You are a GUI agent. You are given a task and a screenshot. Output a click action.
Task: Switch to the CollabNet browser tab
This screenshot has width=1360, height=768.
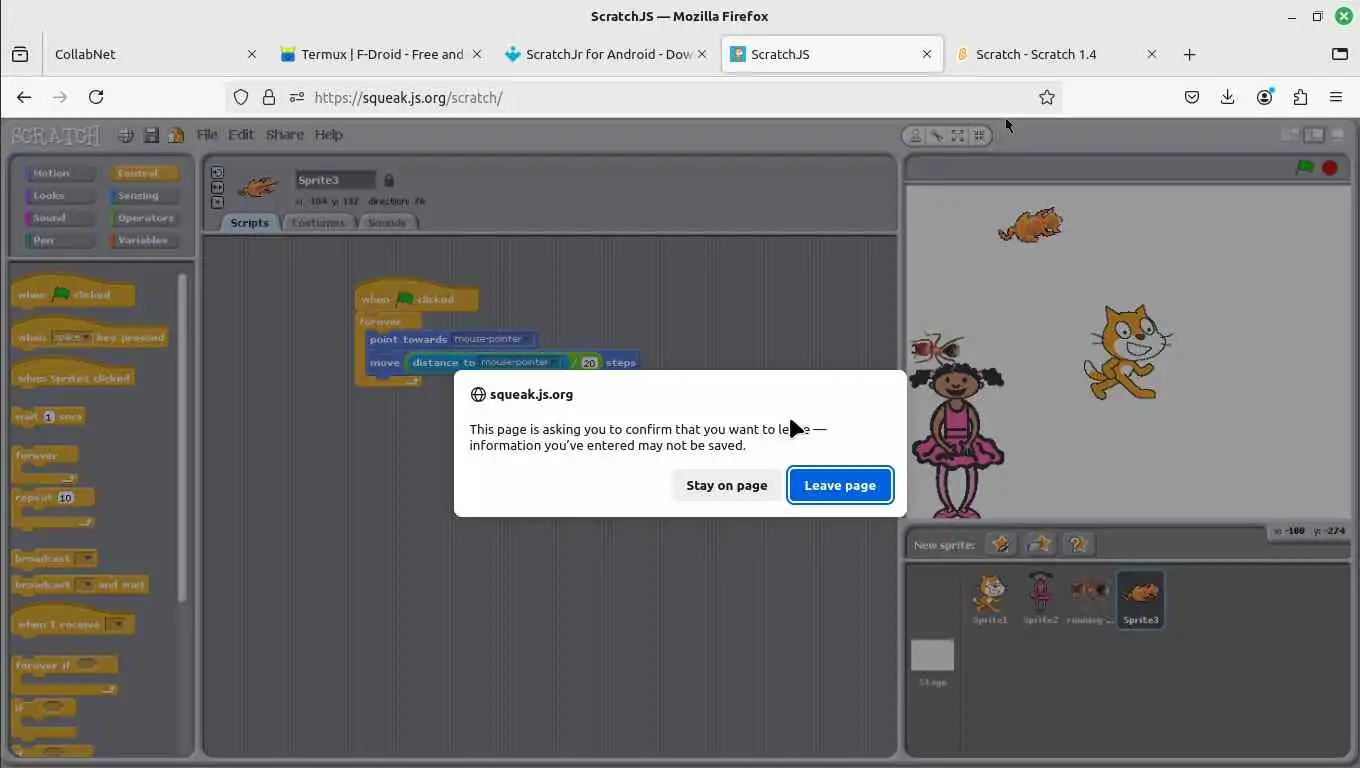point(152,54)
